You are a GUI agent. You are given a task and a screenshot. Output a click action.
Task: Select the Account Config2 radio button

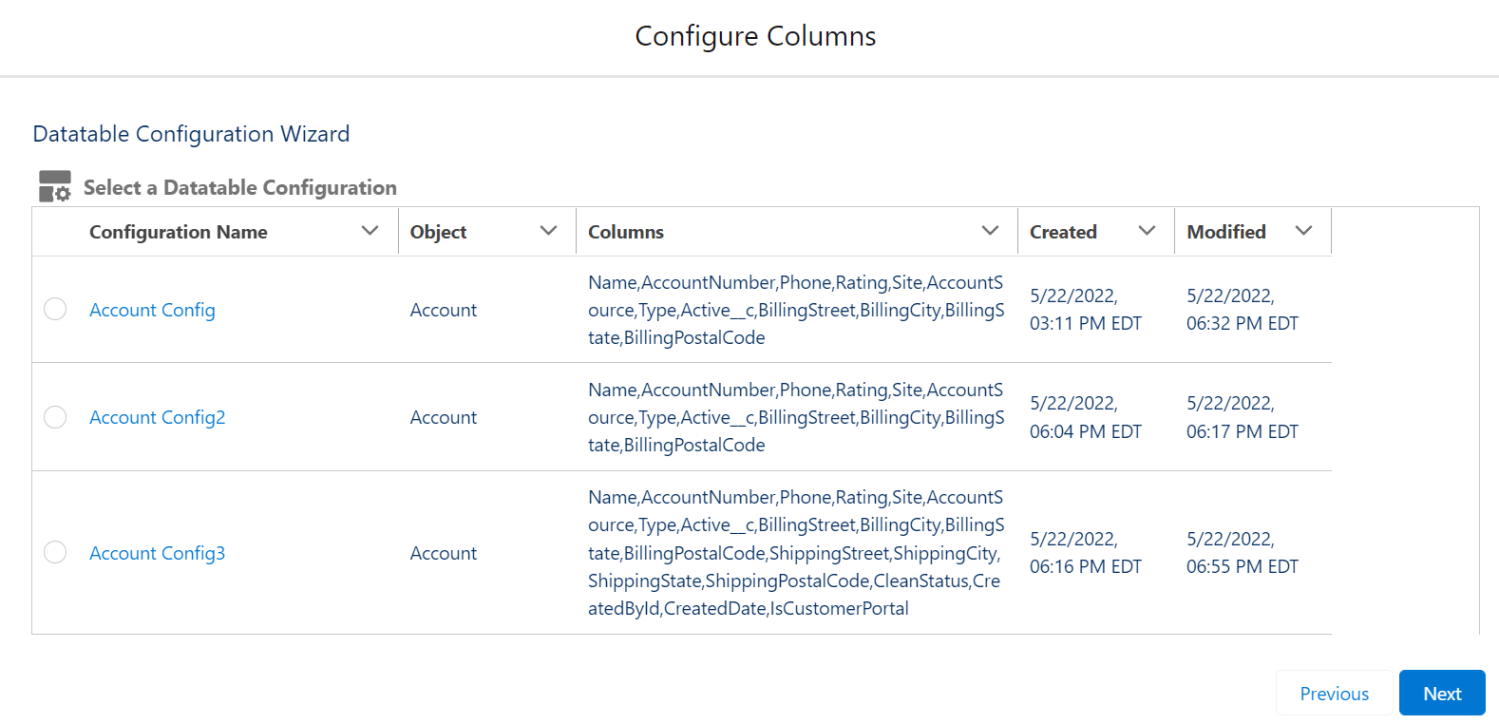(x=55, y=416)
